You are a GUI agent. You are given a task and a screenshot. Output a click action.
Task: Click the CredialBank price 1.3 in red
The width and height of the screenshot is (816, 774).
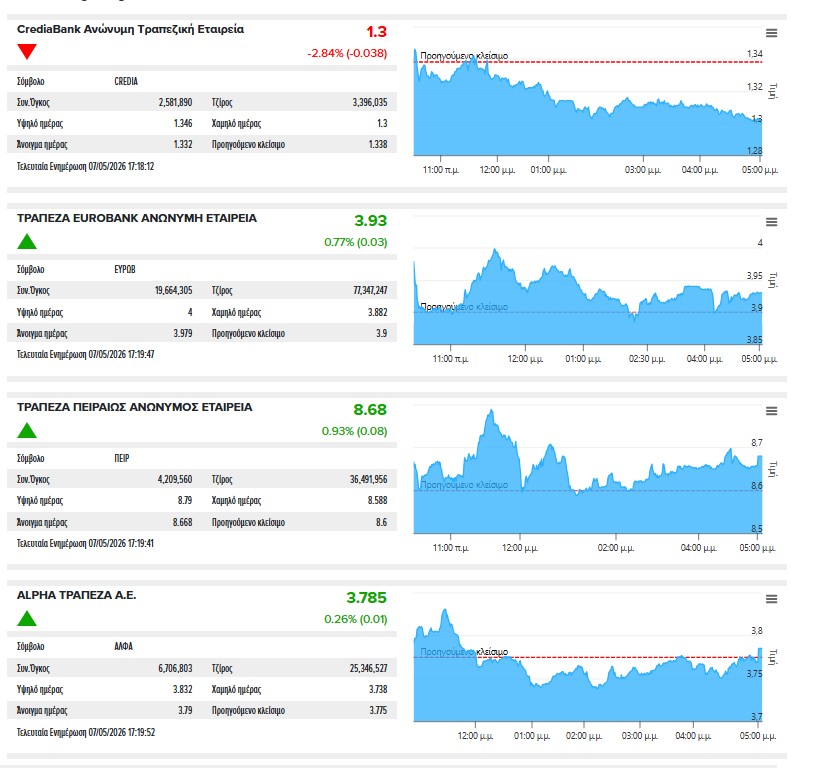(376, 32)
